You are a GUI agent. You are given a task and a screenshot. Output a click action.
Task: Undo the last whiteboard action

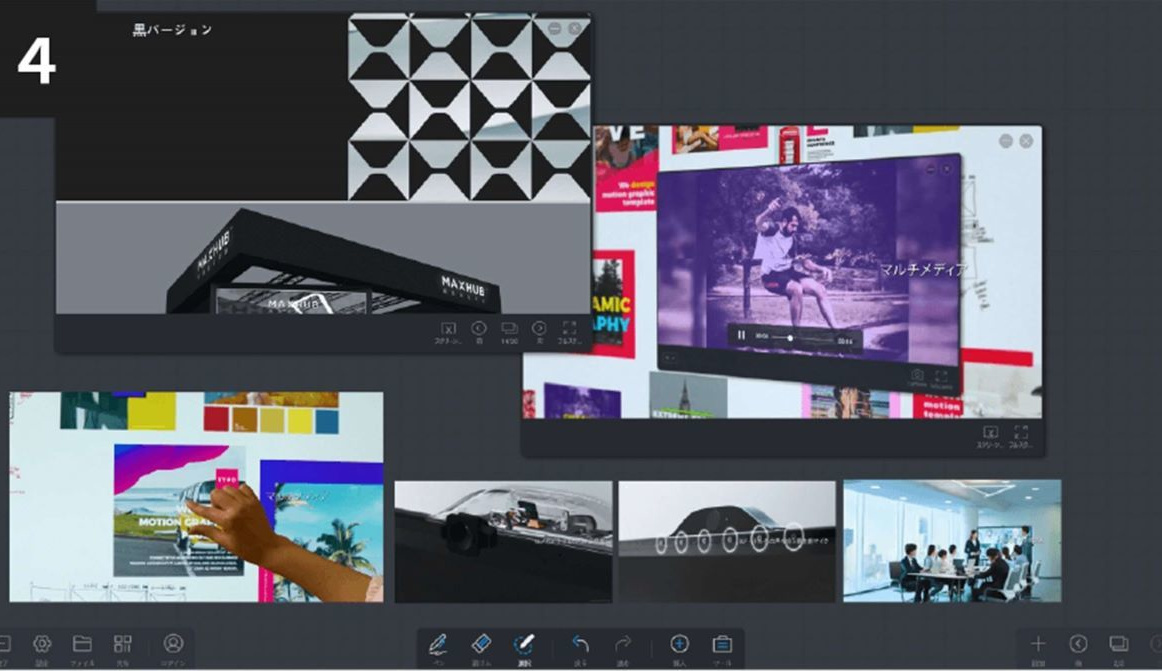tap(580, 644)
